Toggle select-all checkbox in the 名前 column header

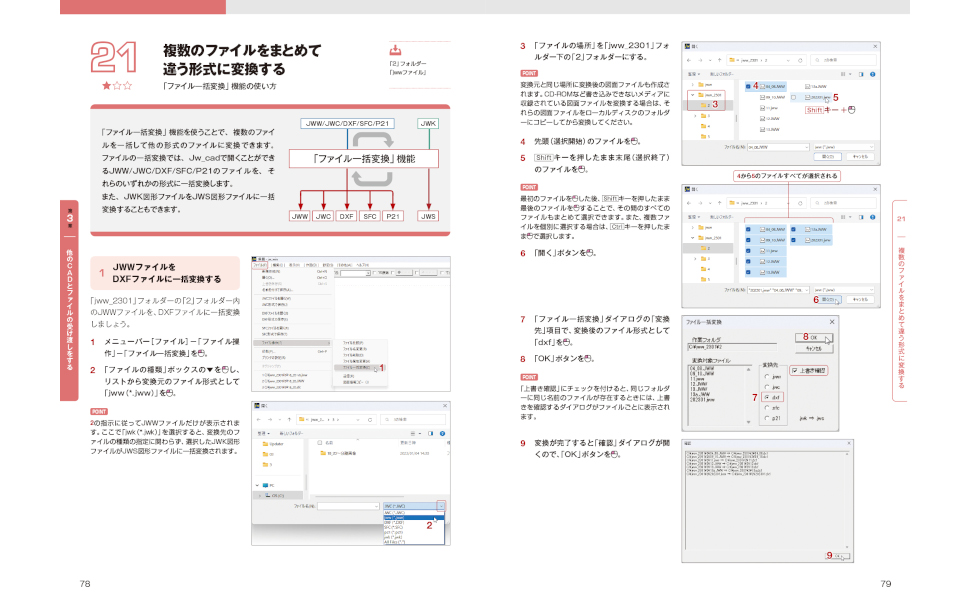[320, 443]
